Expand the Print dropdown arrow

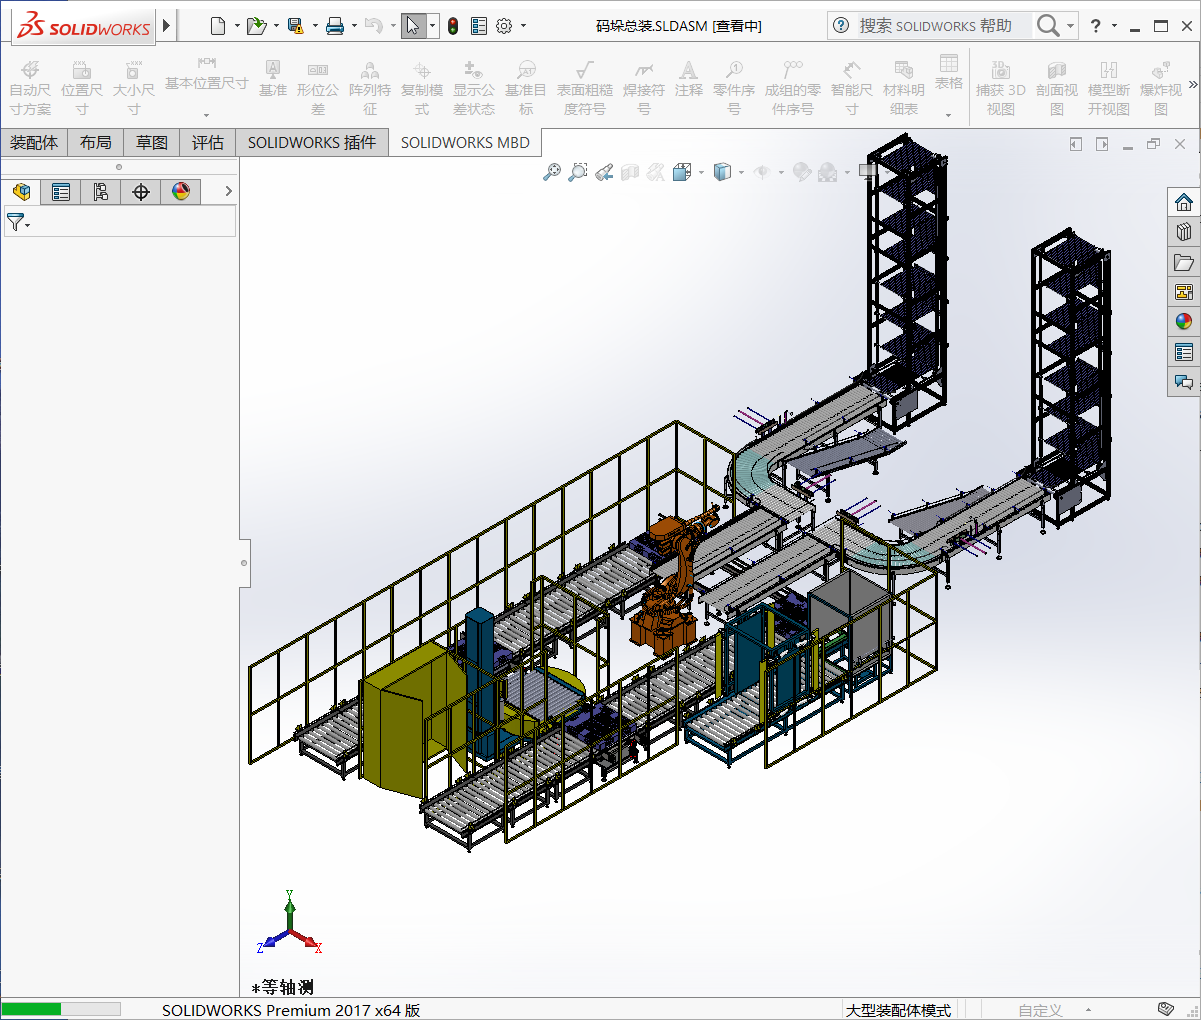354,26
